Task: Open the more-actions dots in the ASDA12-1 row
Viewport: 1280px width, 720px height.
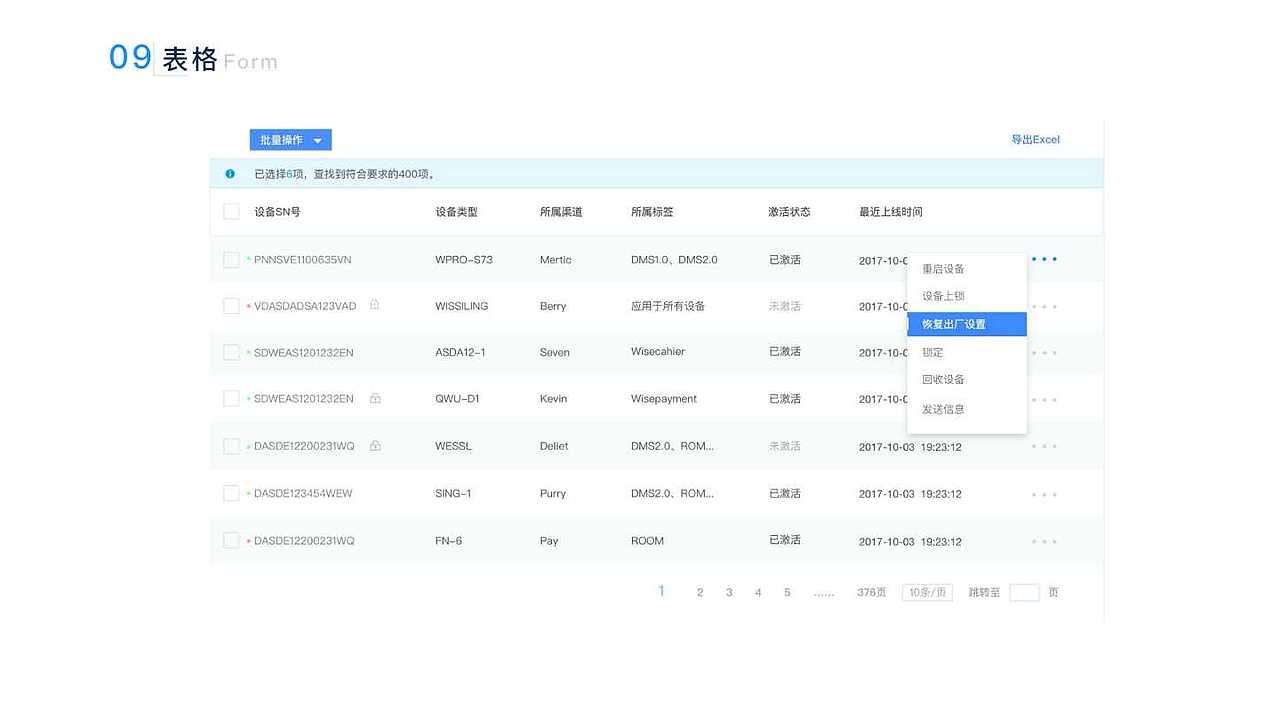Action: tap(1044, 352)
